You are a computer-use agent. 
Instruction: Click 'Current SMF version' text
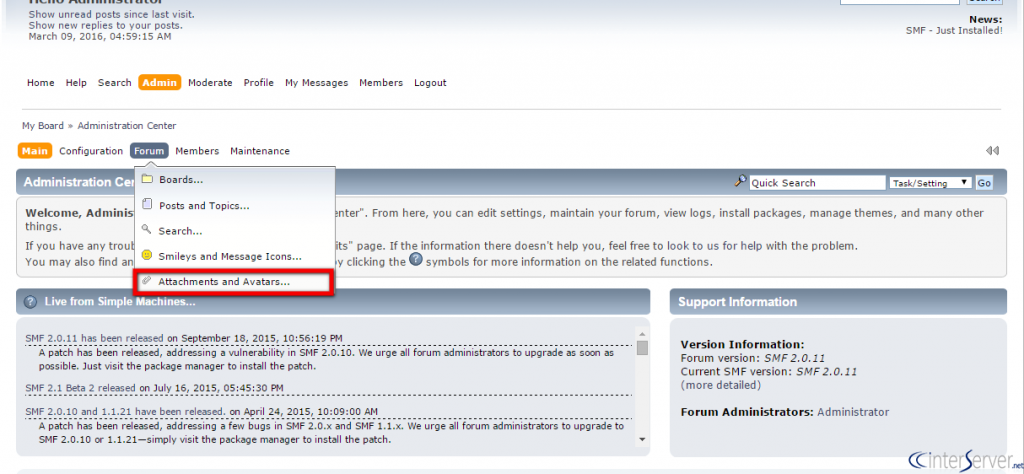769,371
